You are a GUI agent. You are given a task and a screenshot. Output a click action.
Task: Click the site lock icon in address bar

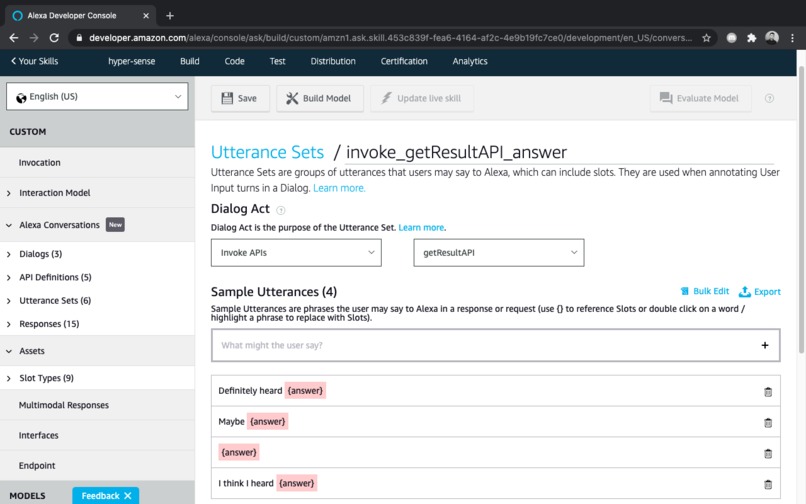pos(79,38)
